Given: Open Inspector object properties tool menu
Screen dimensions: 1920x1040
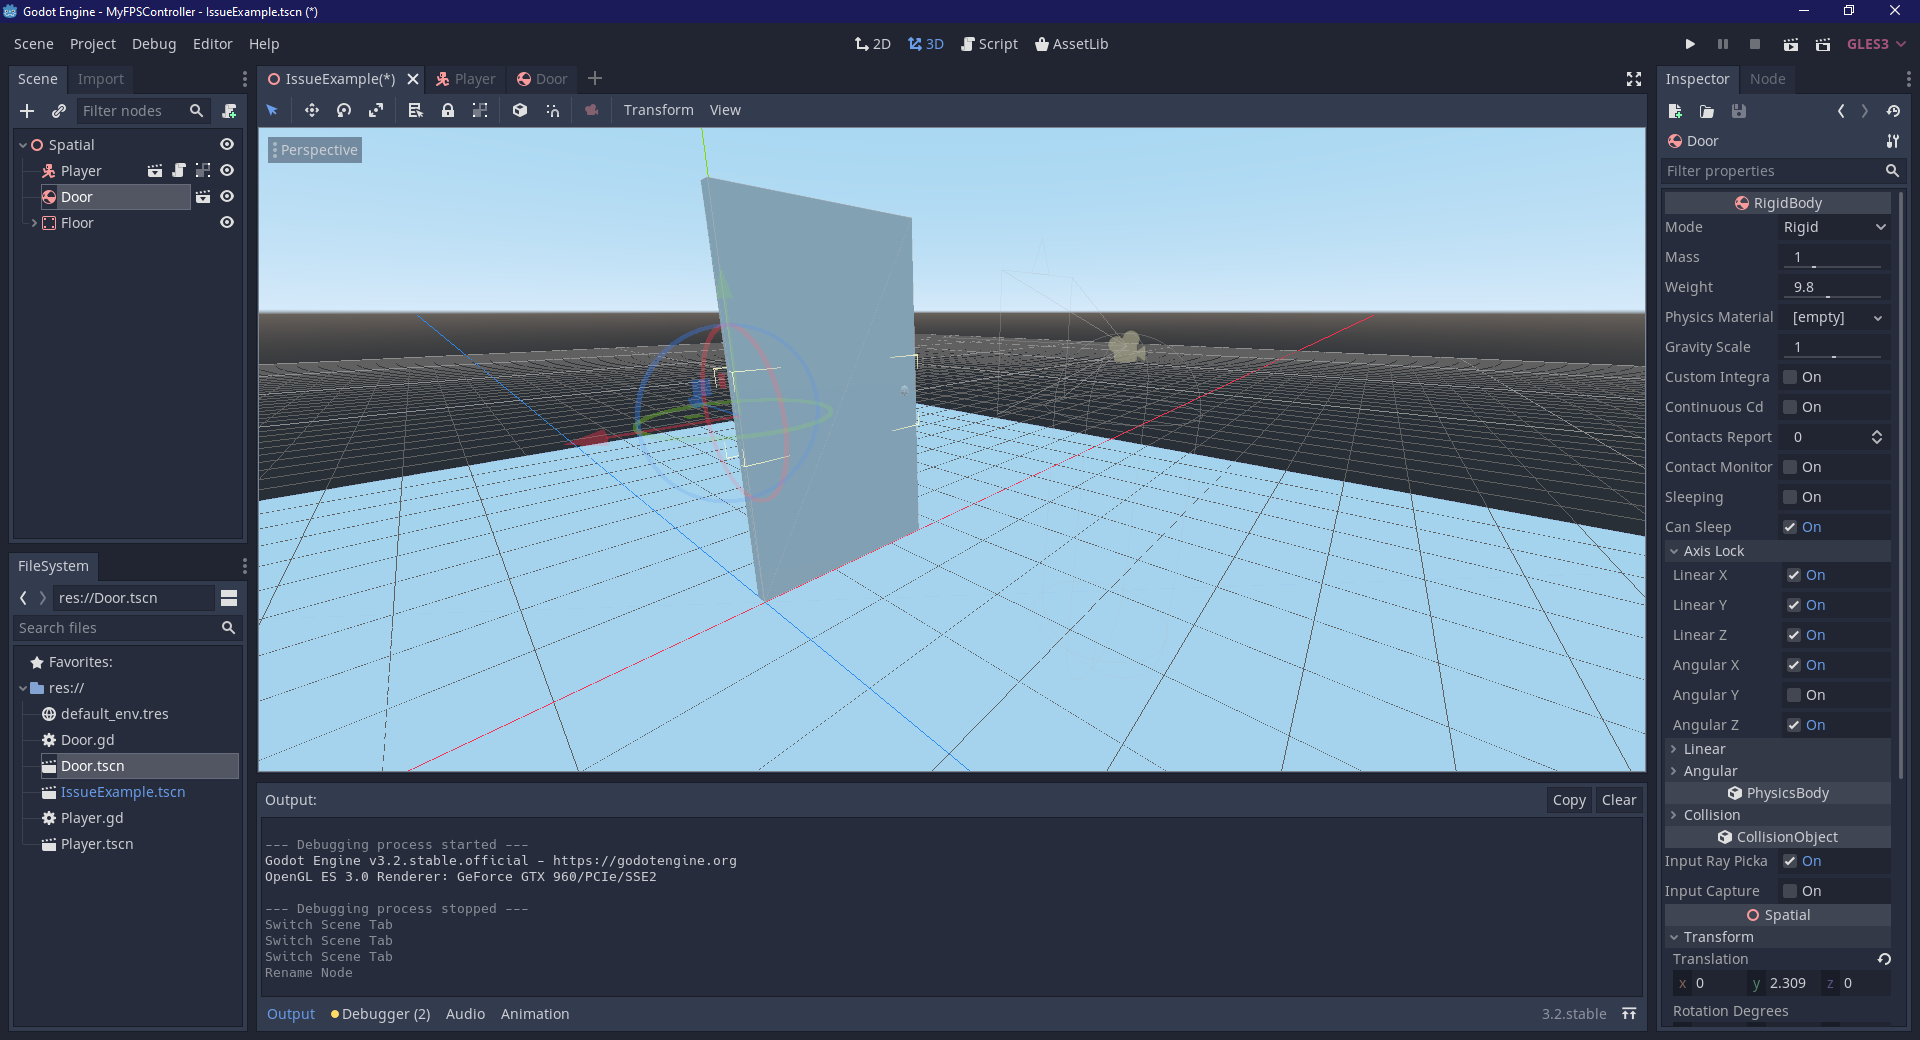Looking at the screenshot, I should pos(1893,141).
